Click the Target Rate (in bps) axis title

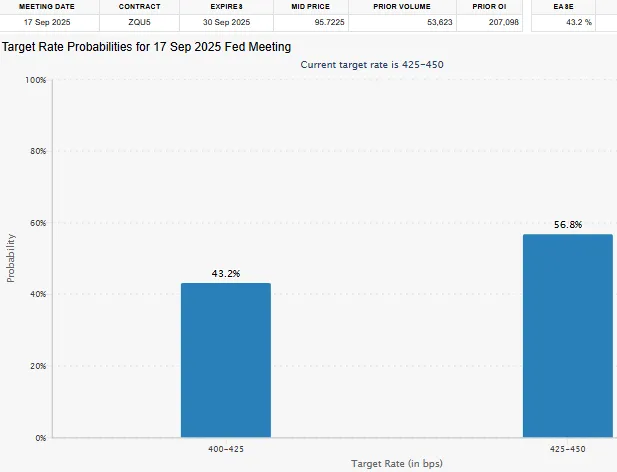click(396, 464)
